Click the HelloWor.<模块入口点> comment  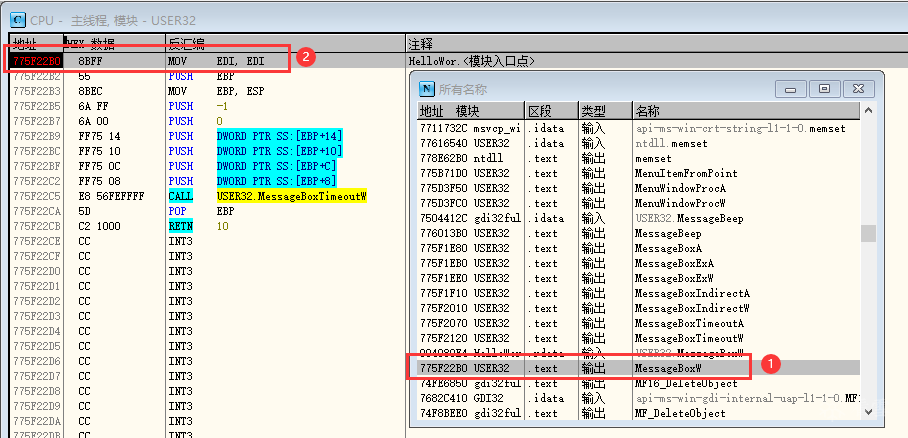[x=471, y=61]
